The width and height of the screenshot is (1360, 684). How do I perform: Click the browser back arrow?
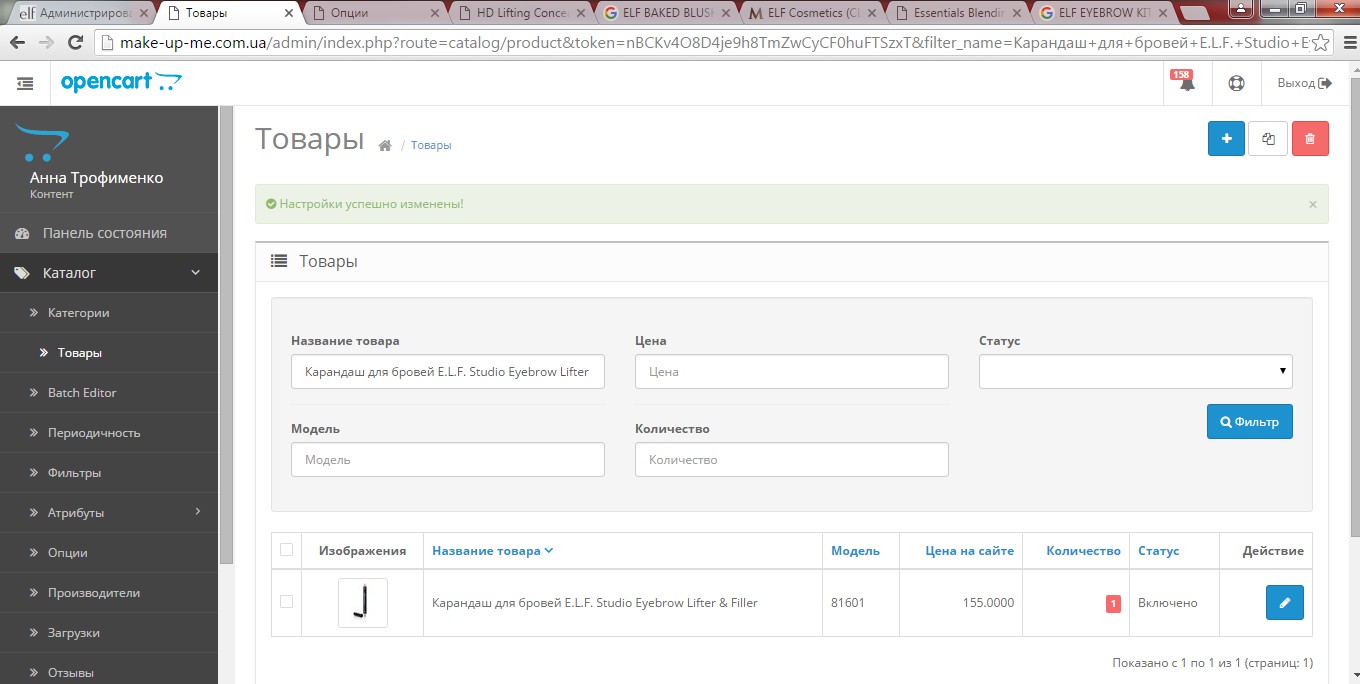[x=17, y=43]
